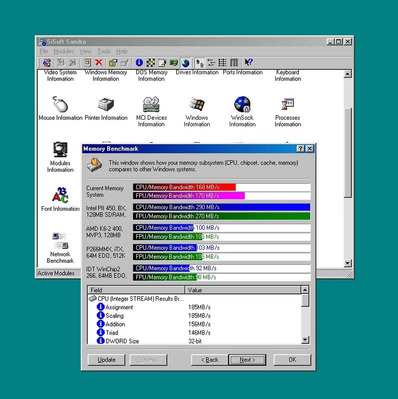Viewport: 398px width, 399px height.
Task: Click the globe toolbar icon in Sandra
Action: pos(186,62)
